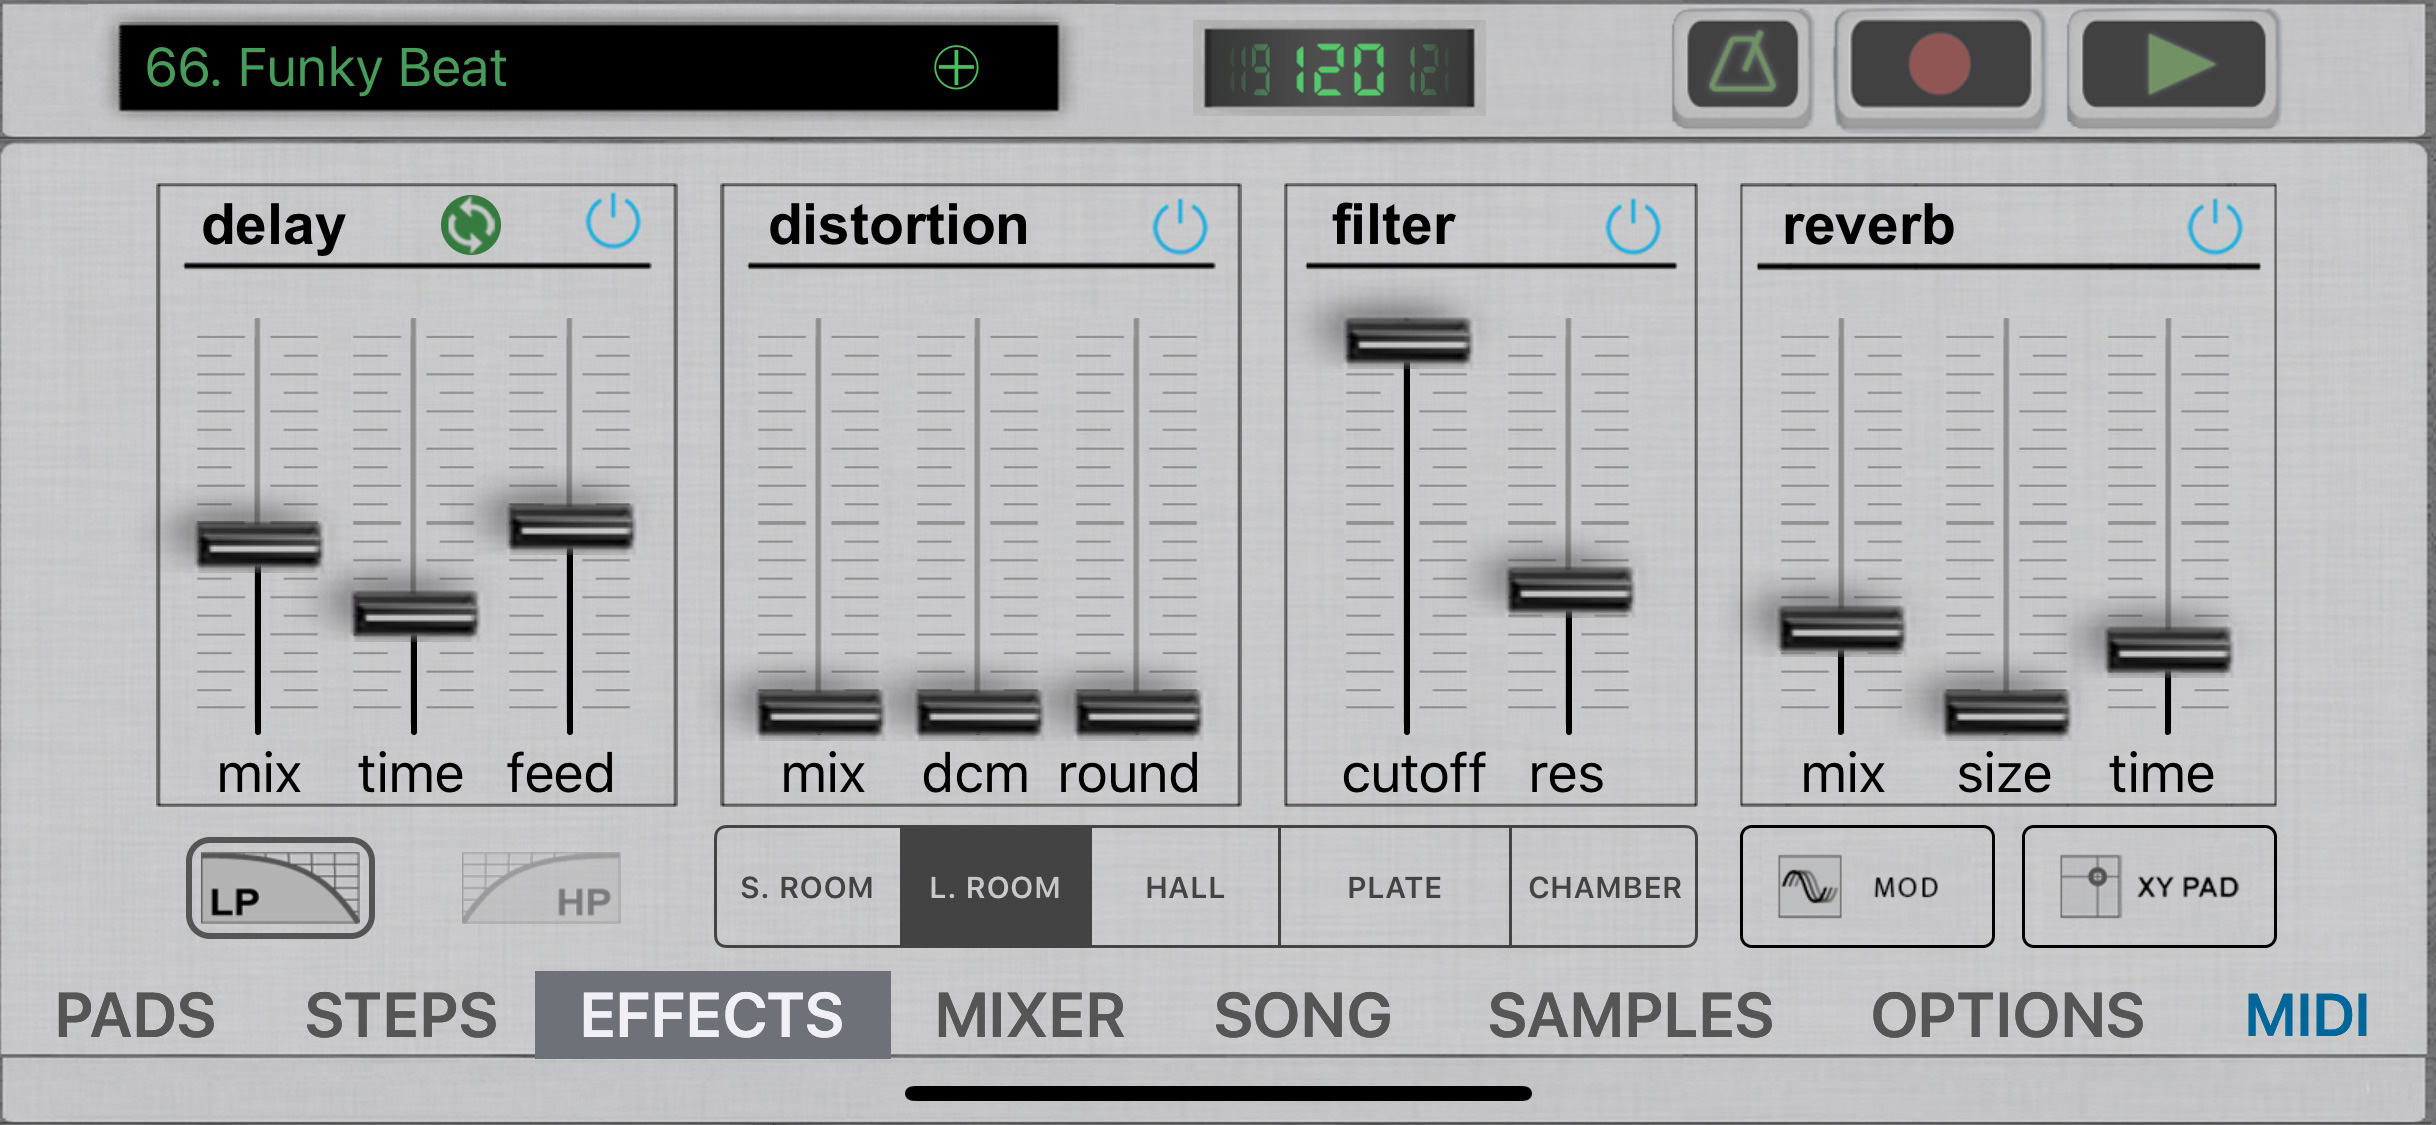
Task: Click the reverb size slider handle
Action: [2006, 712]
